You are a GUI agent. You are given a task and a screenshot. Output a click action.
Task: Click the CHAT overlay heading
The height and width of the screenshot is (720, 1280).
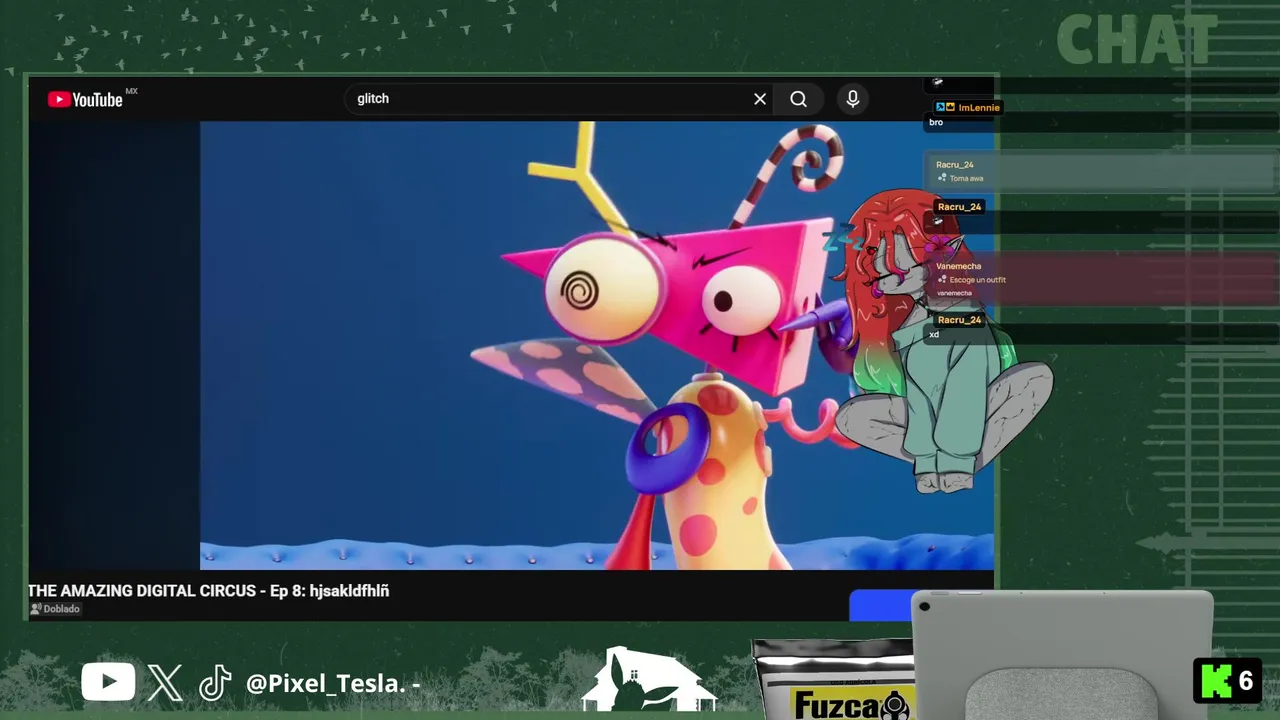pos(1136,41)
